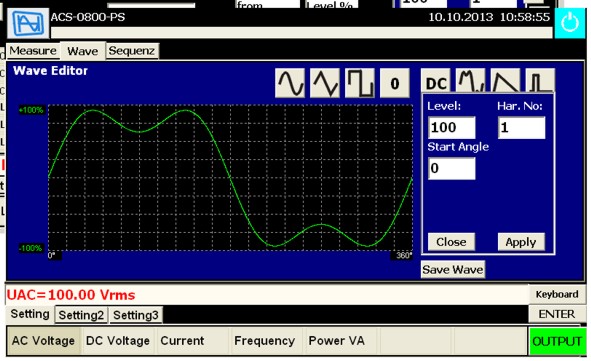The image size is (591, 361).
Task: Click the cyan power button
Action: (570, 23)
